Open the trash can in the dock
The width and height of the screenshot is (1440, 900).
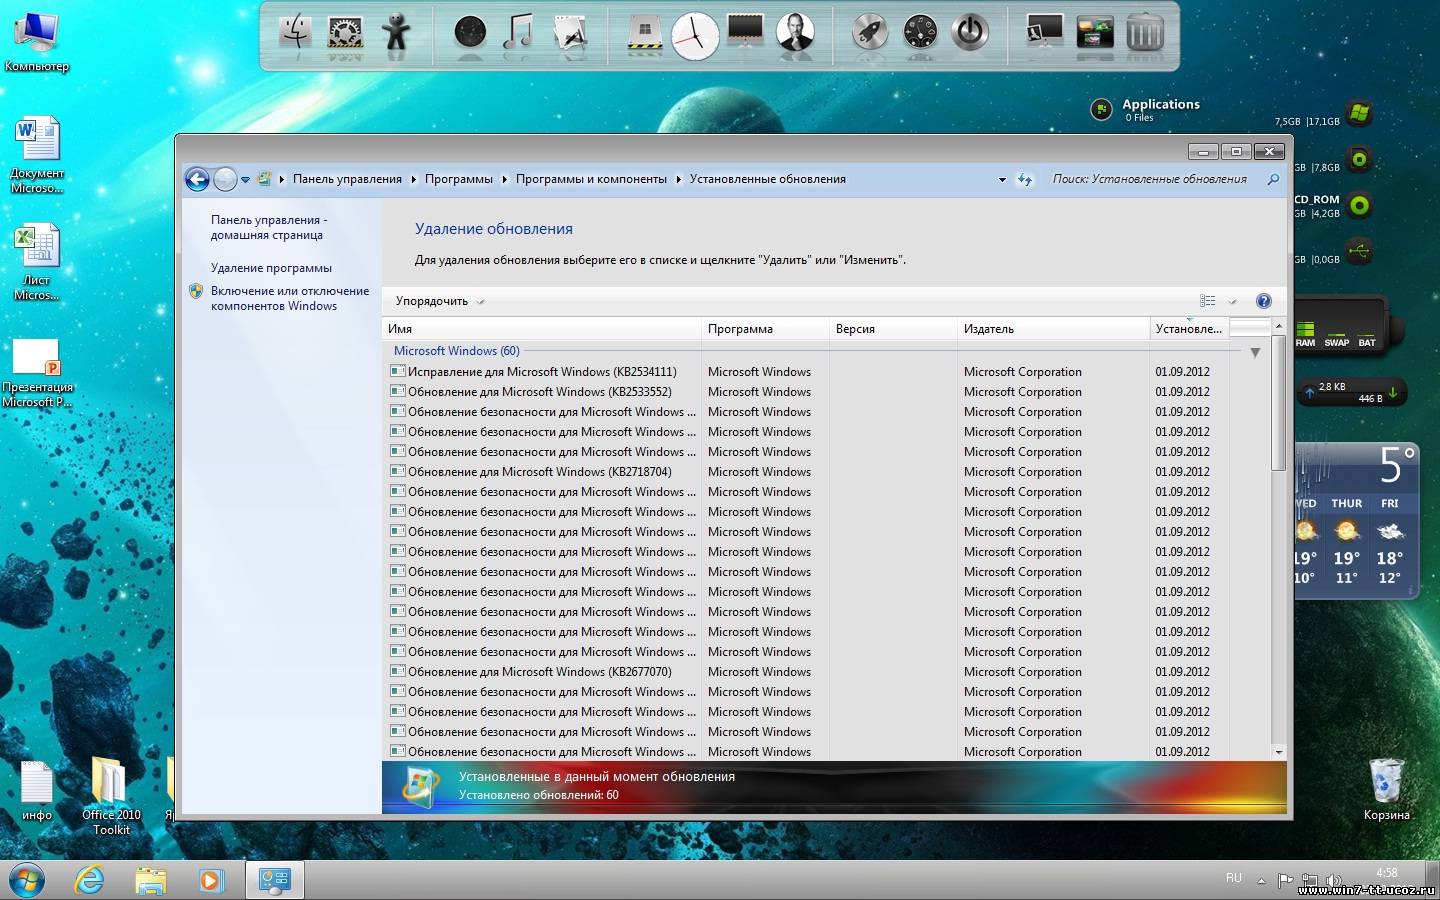tap(1145, 32)
